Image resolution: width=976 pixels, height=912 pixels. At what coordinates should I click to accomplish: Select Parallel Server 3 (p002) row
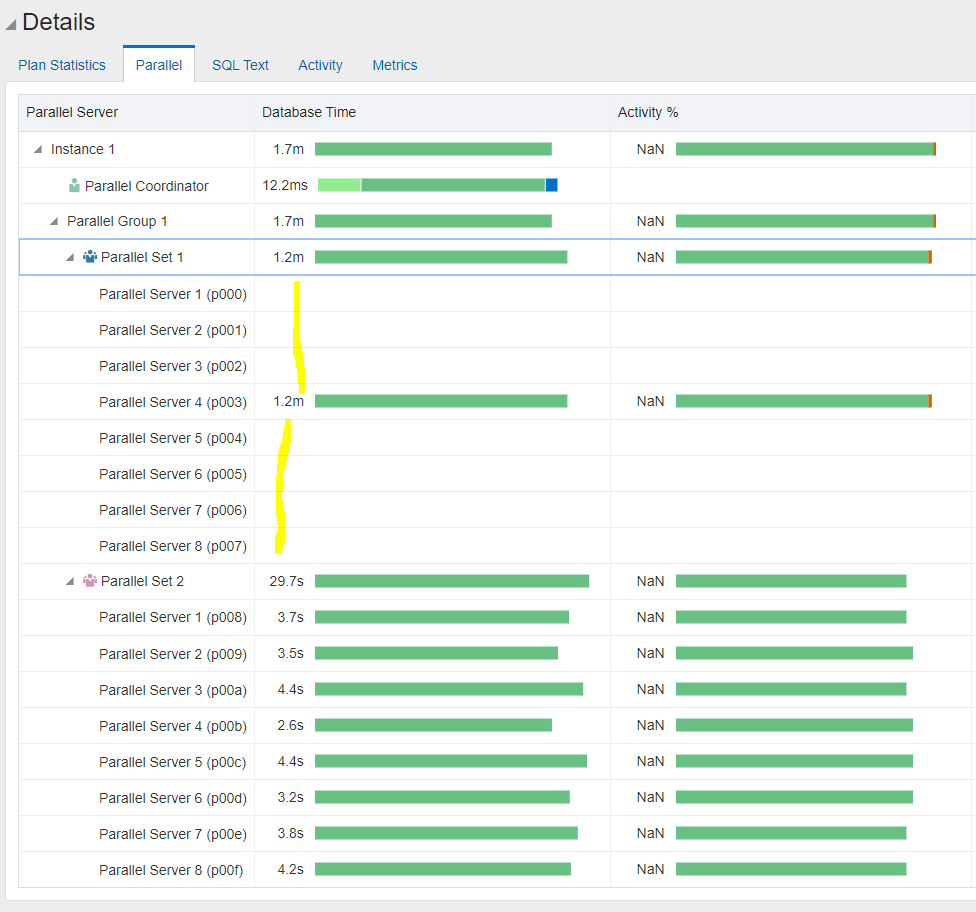pos(497,366)
